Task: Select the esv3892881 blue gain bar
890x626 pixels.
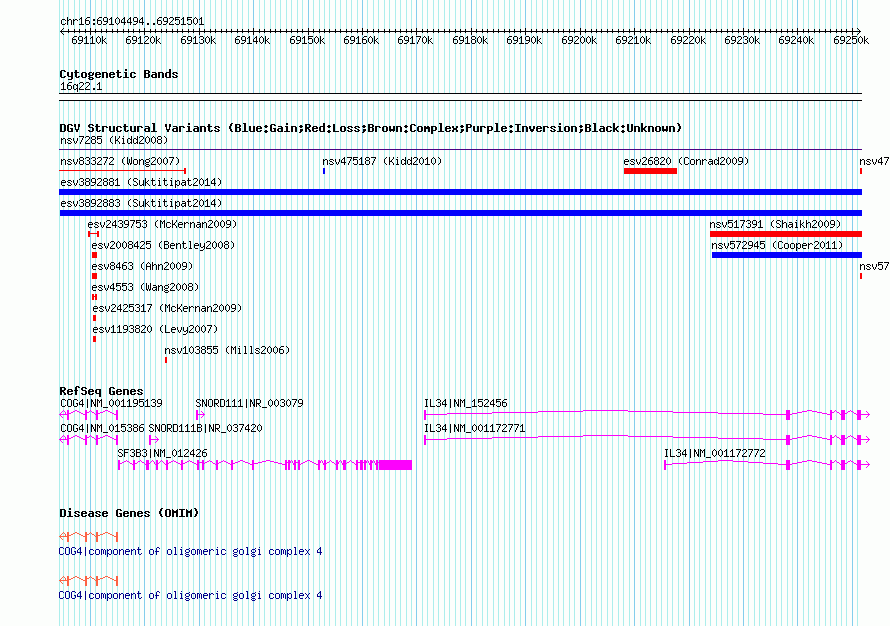Action: point(460,192)
